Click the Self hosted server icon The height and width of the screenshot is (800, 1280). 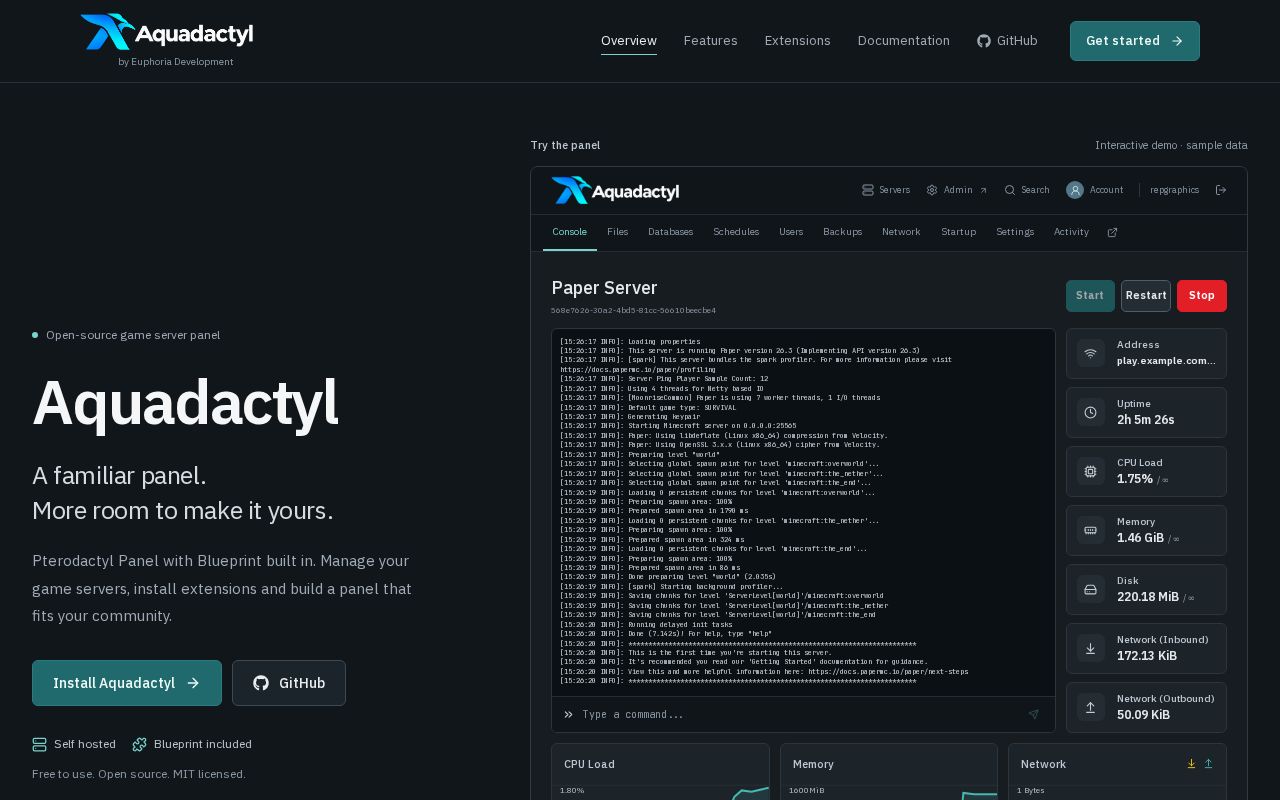40,744
